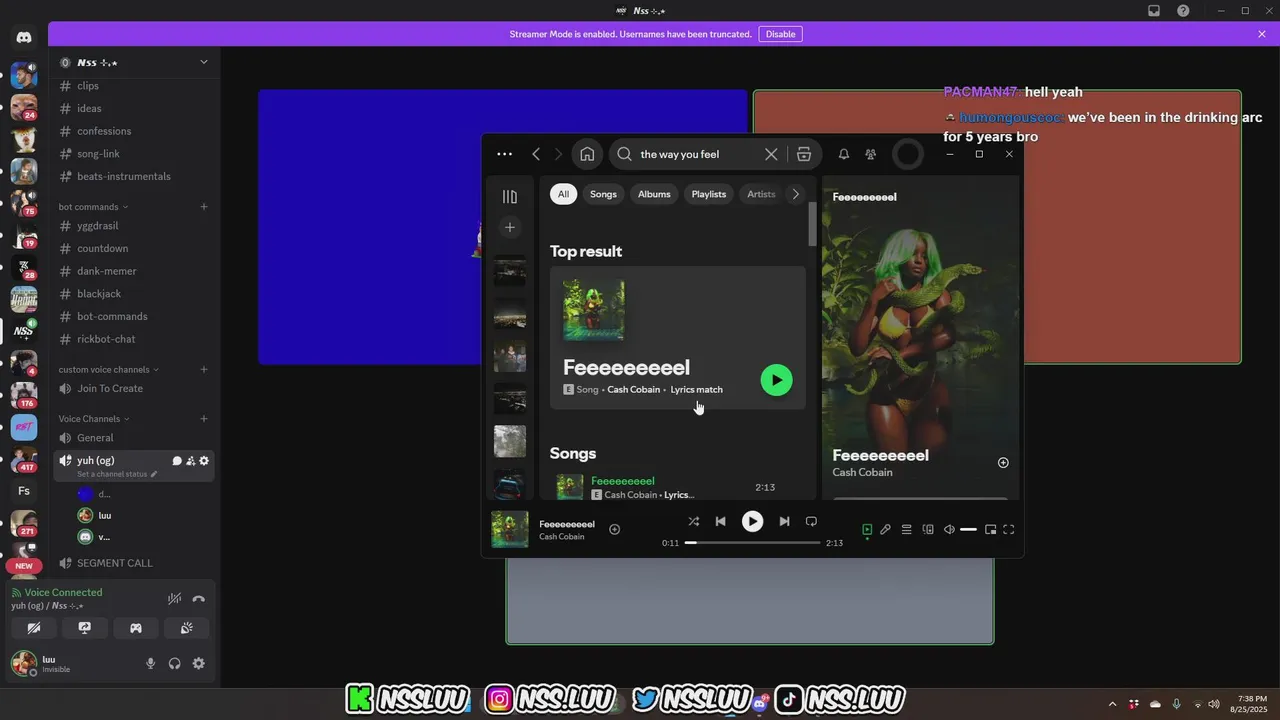
Task: Open chat for yuh (og) voice channel
Action: pyautogui.click(x=176, y=461)
